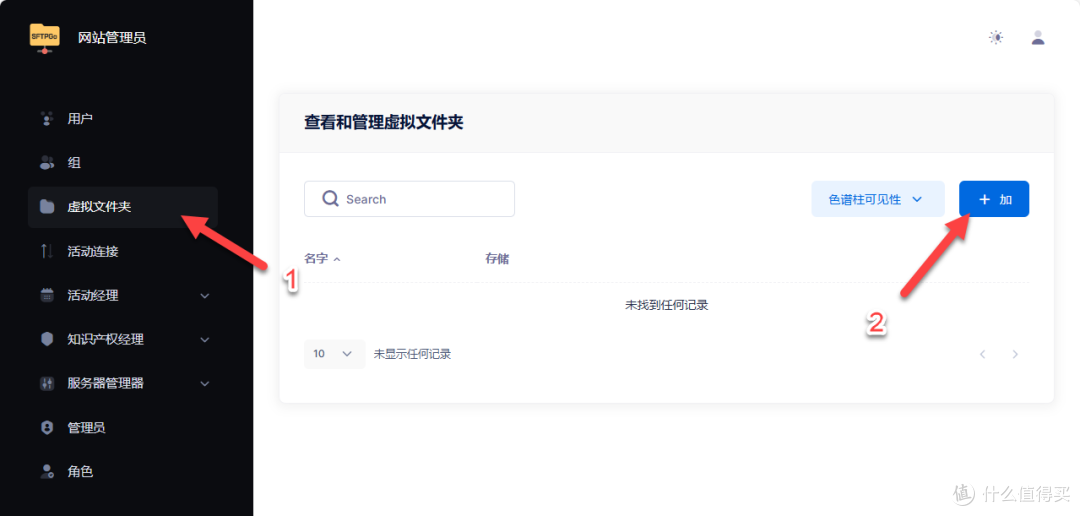Open the 管理员 menu item

pyautogui.click(x=123, y=427)
